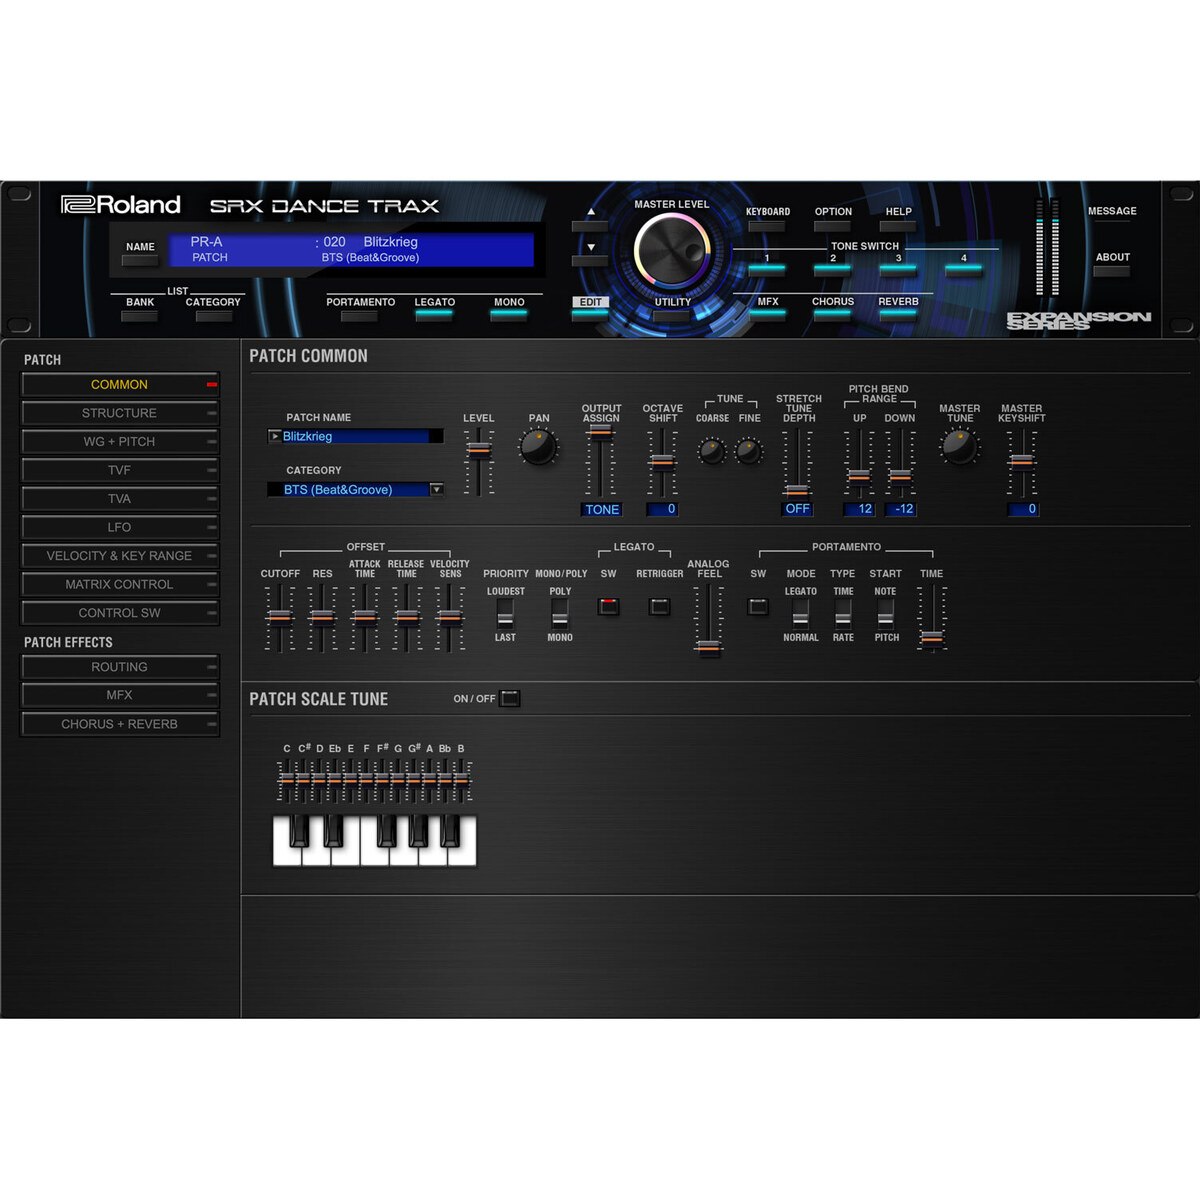Flip the Portamento Mode switch

[800, 613]
